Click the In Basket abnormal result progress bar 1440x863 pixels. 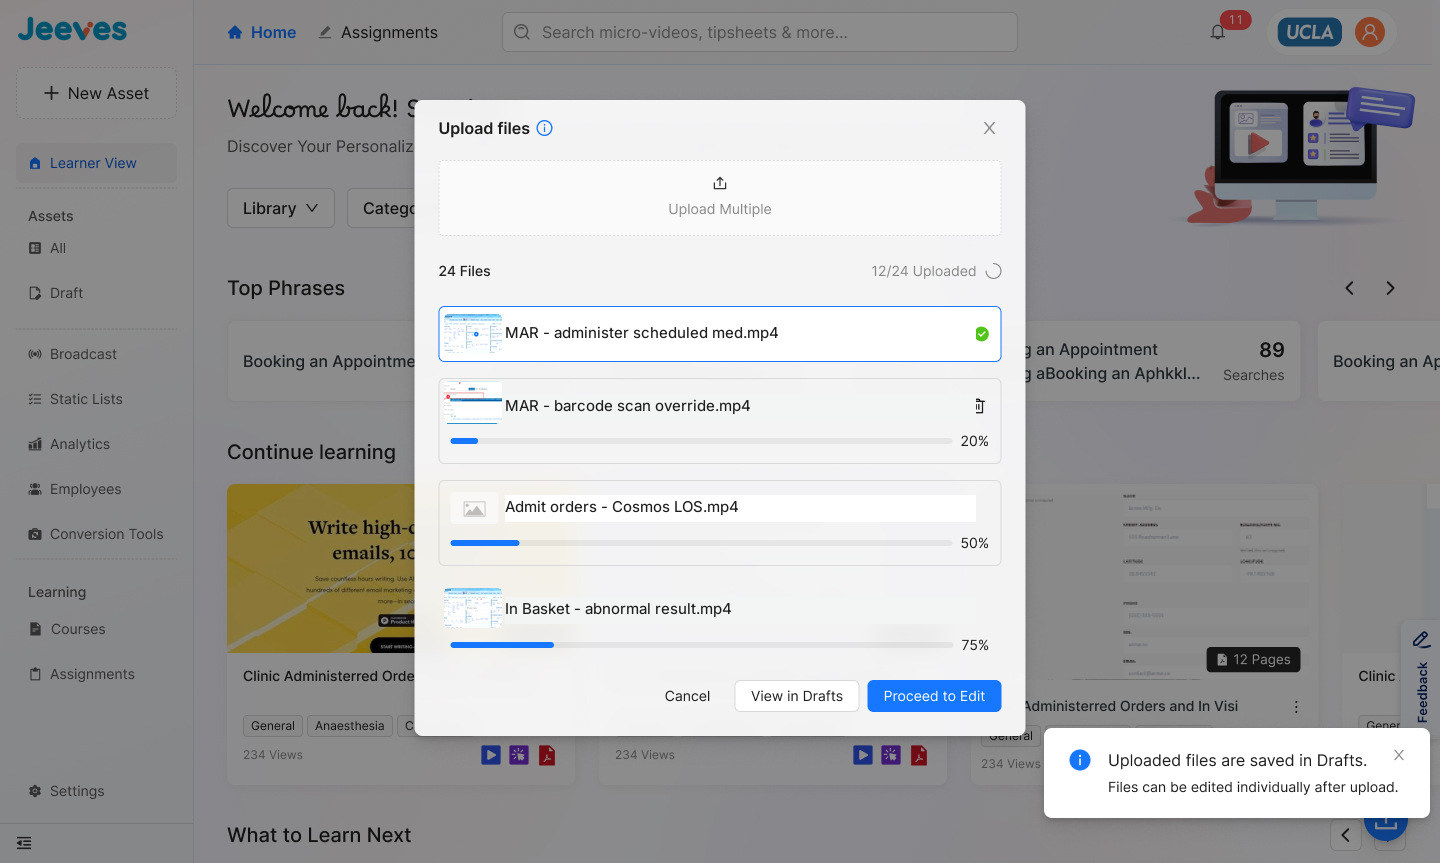[x=701, y=645]
